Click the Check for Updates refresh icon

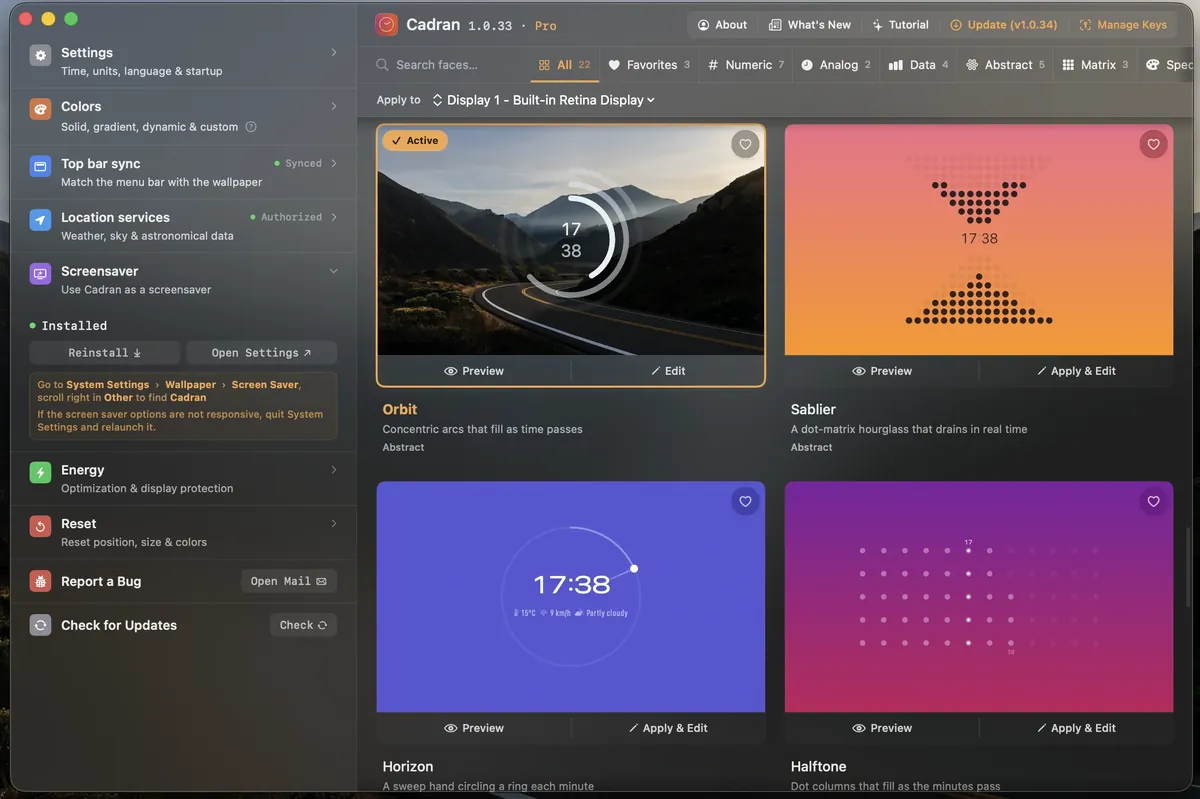[x=40, y=625]
